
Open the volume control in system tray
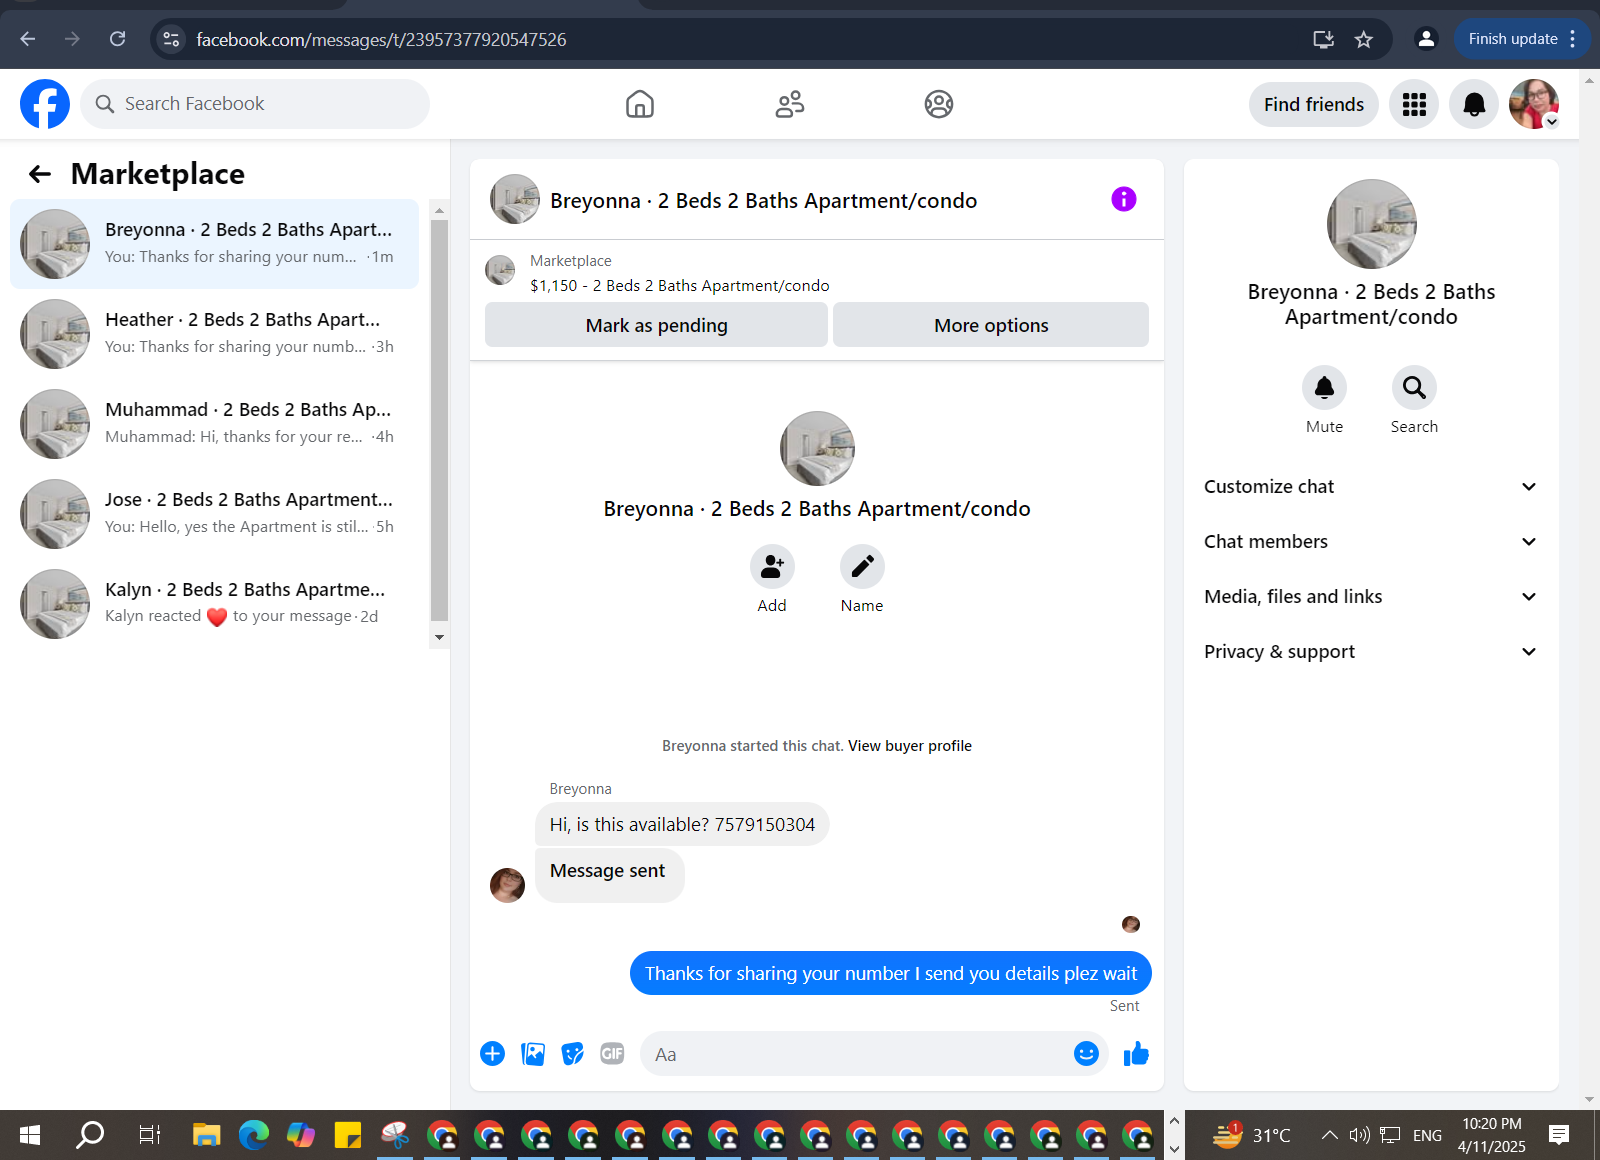pyautogui.click(x=1358, y=1135)
